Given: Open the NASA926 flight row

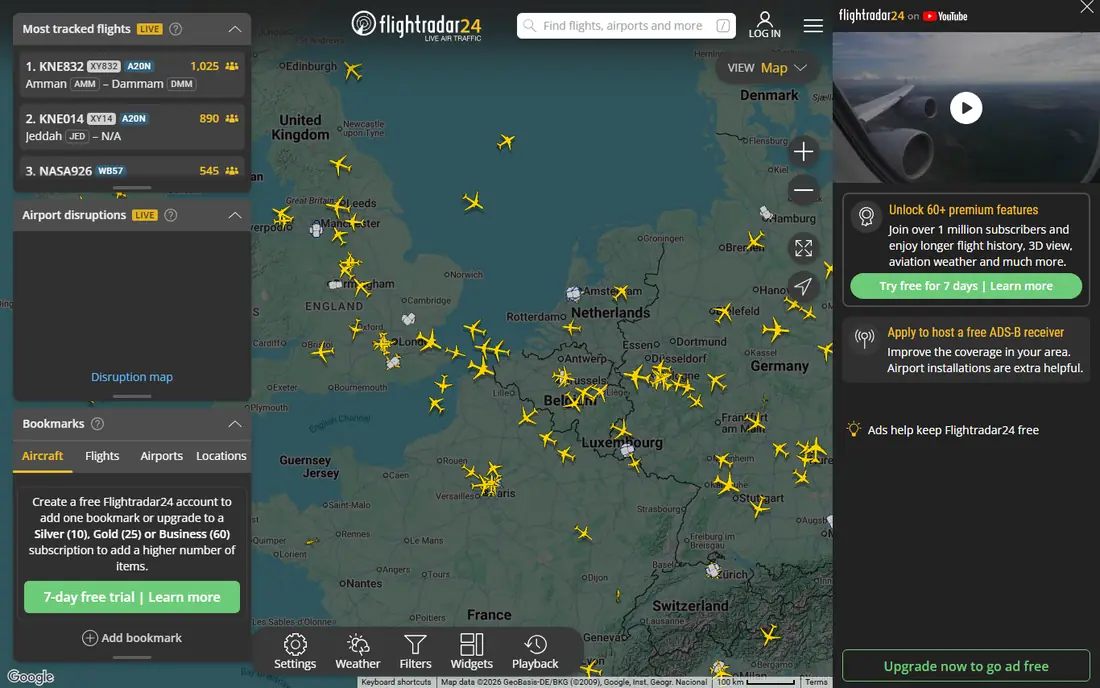Looking at the screenshot, I should pos(132,170).
